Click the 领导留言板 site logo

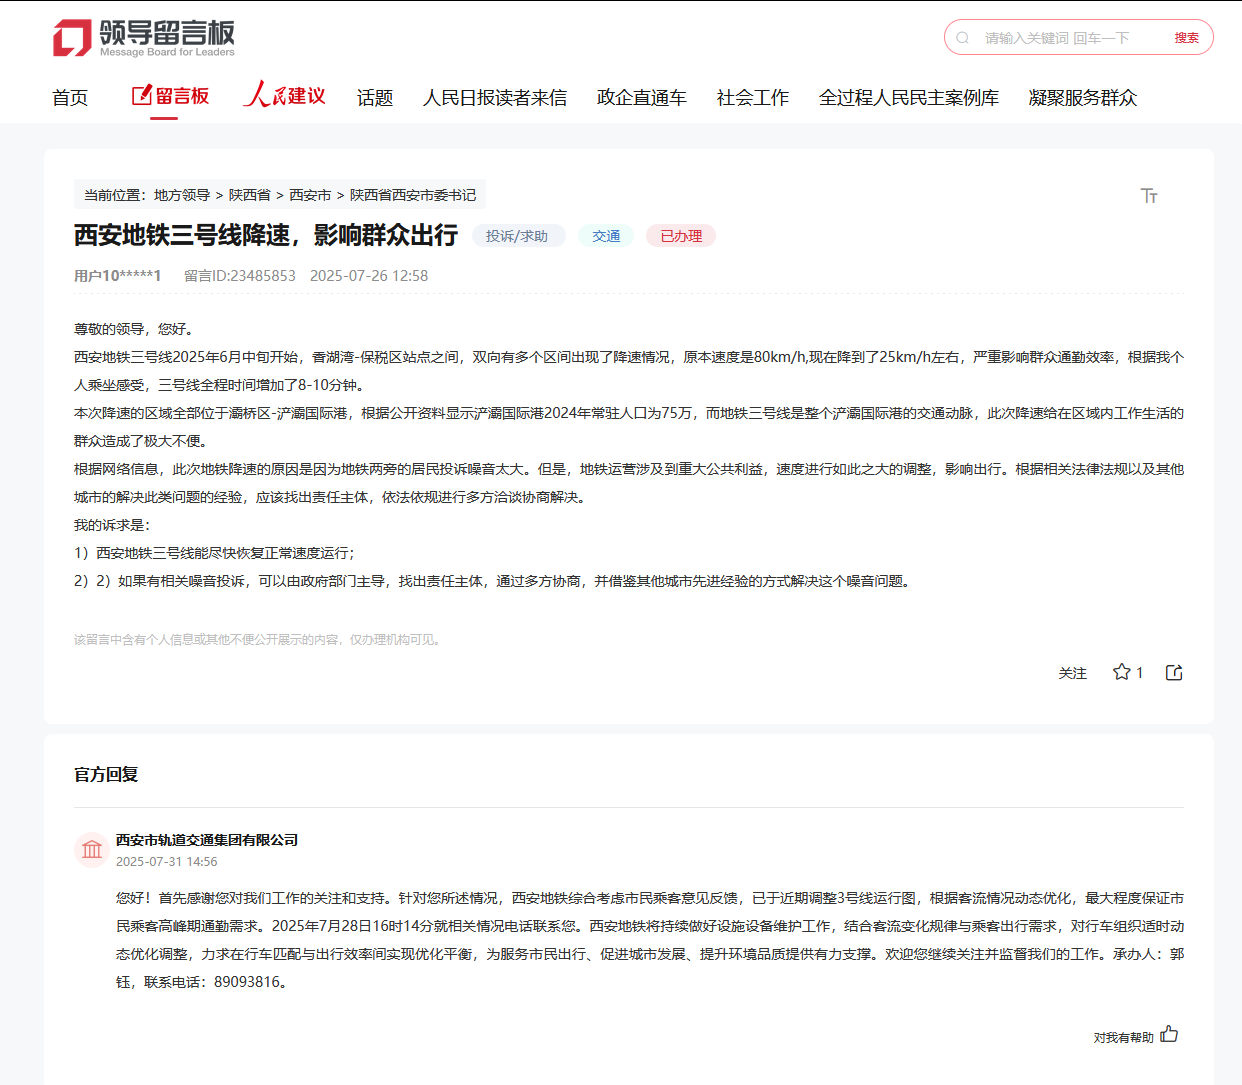pos(143,38)
